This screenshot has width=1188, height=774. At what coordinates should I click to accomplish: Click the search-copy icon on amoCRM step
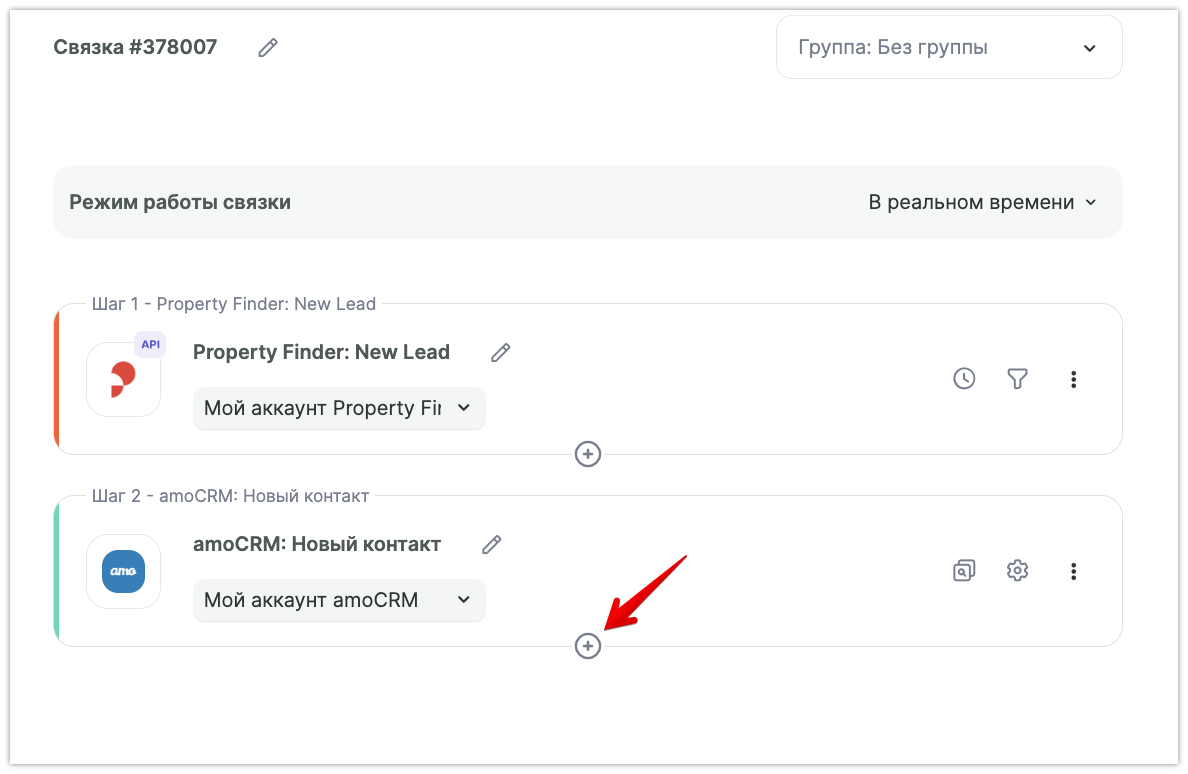click(x=964, y=571)
